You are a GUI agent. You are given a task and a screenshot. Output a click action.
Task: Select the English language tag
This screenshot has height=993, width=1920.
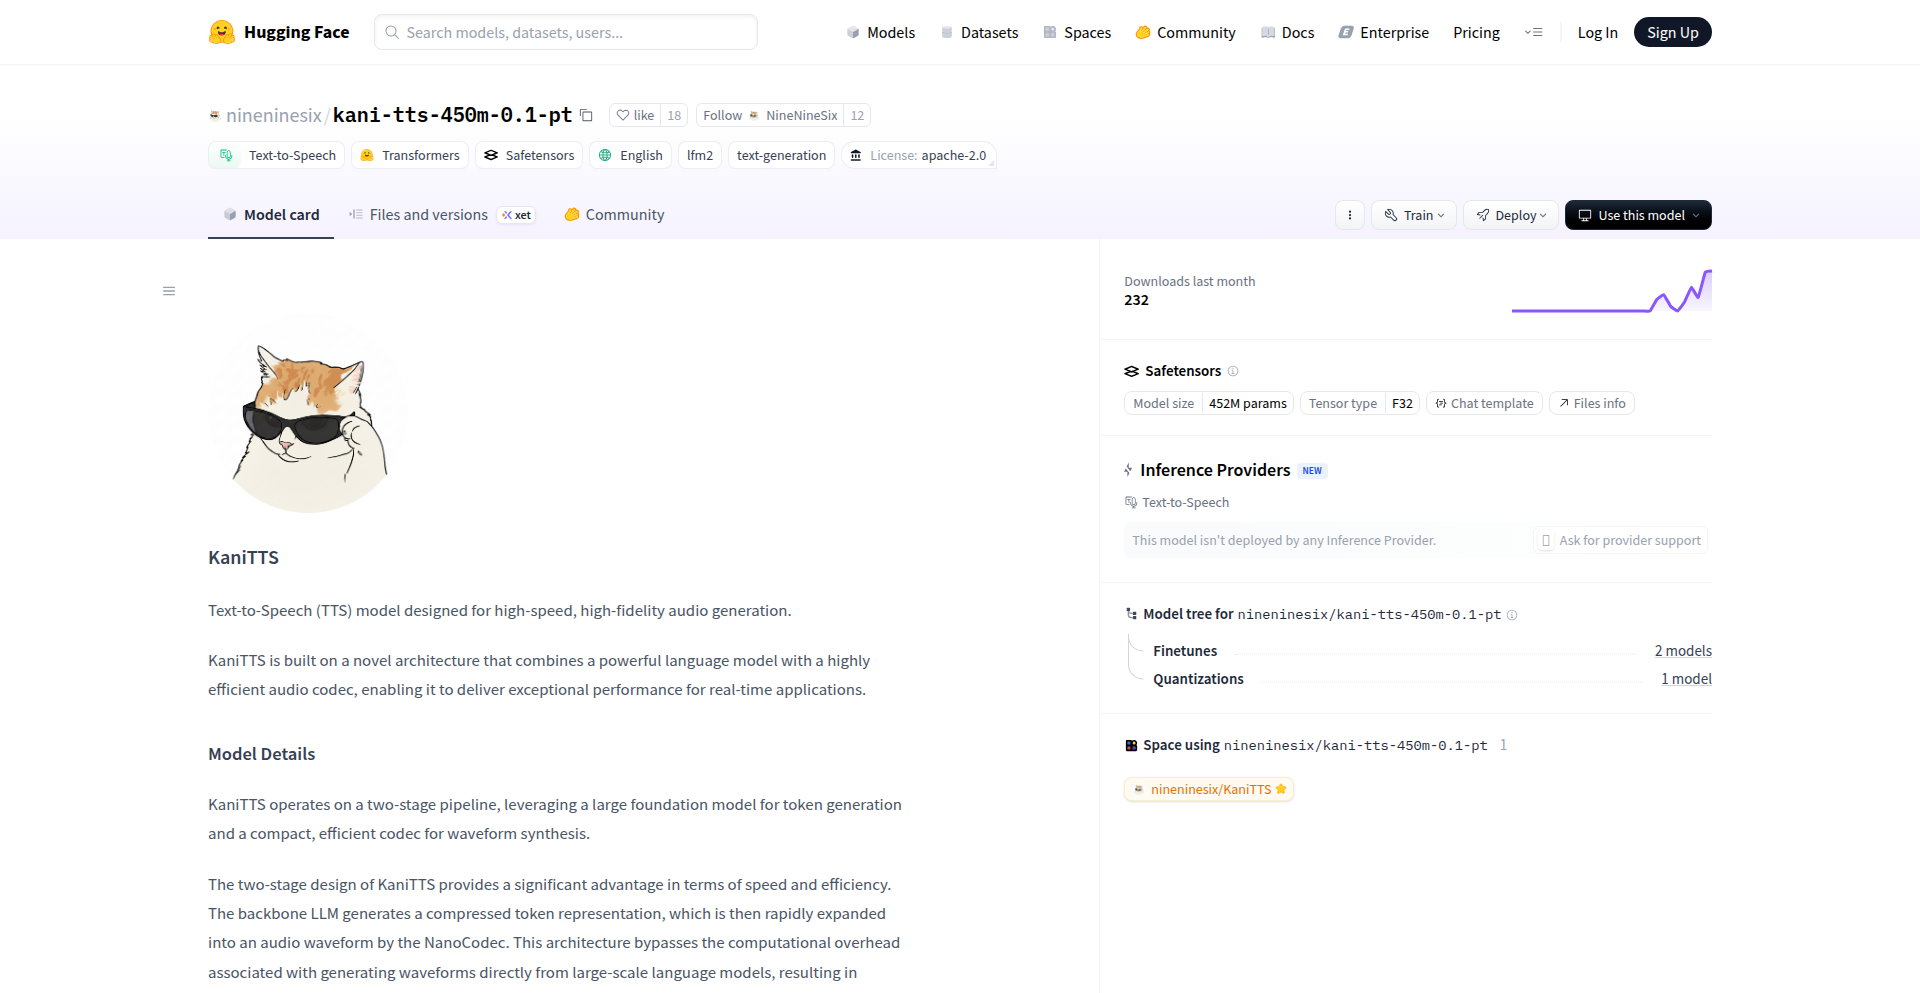(x=630, y=155)
